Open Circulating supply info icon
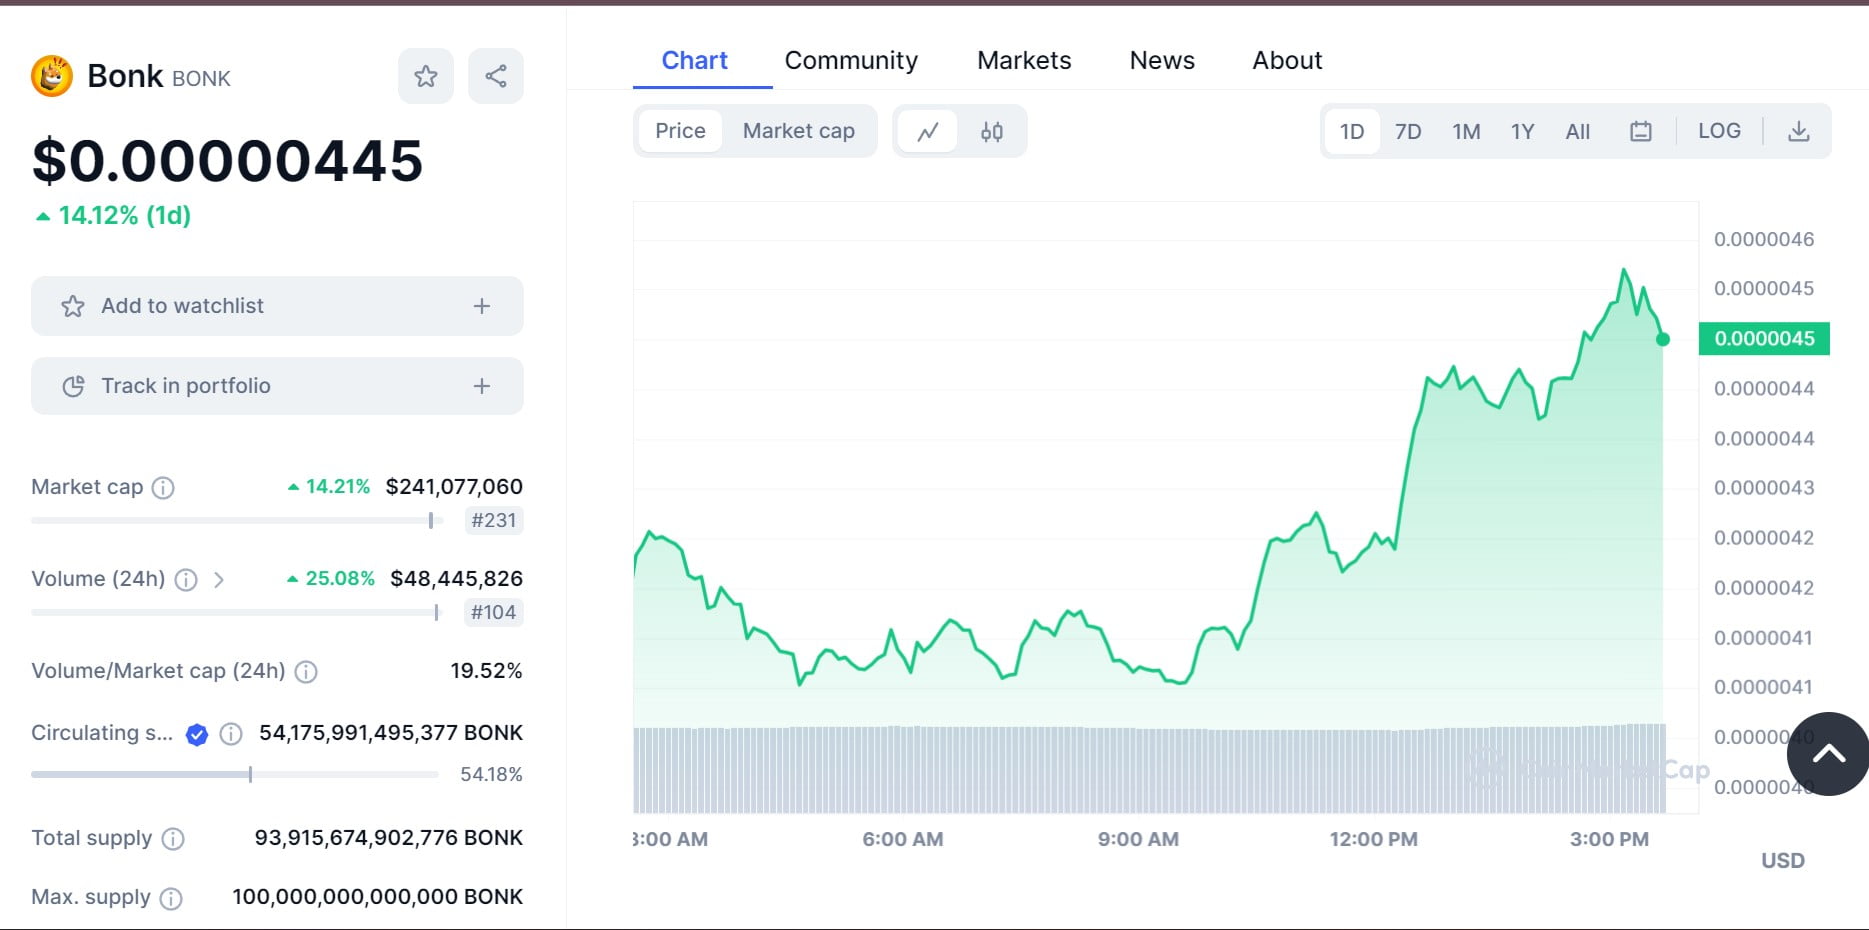This screenshot has height=930, width=1869. tap(231, 735)
